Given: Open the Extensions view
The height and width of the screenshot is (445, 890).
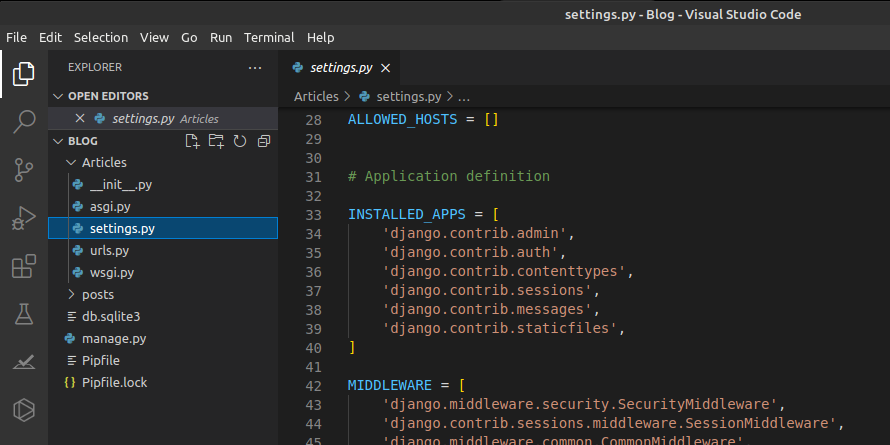Looking at the screenshot, I should point(24,266).
